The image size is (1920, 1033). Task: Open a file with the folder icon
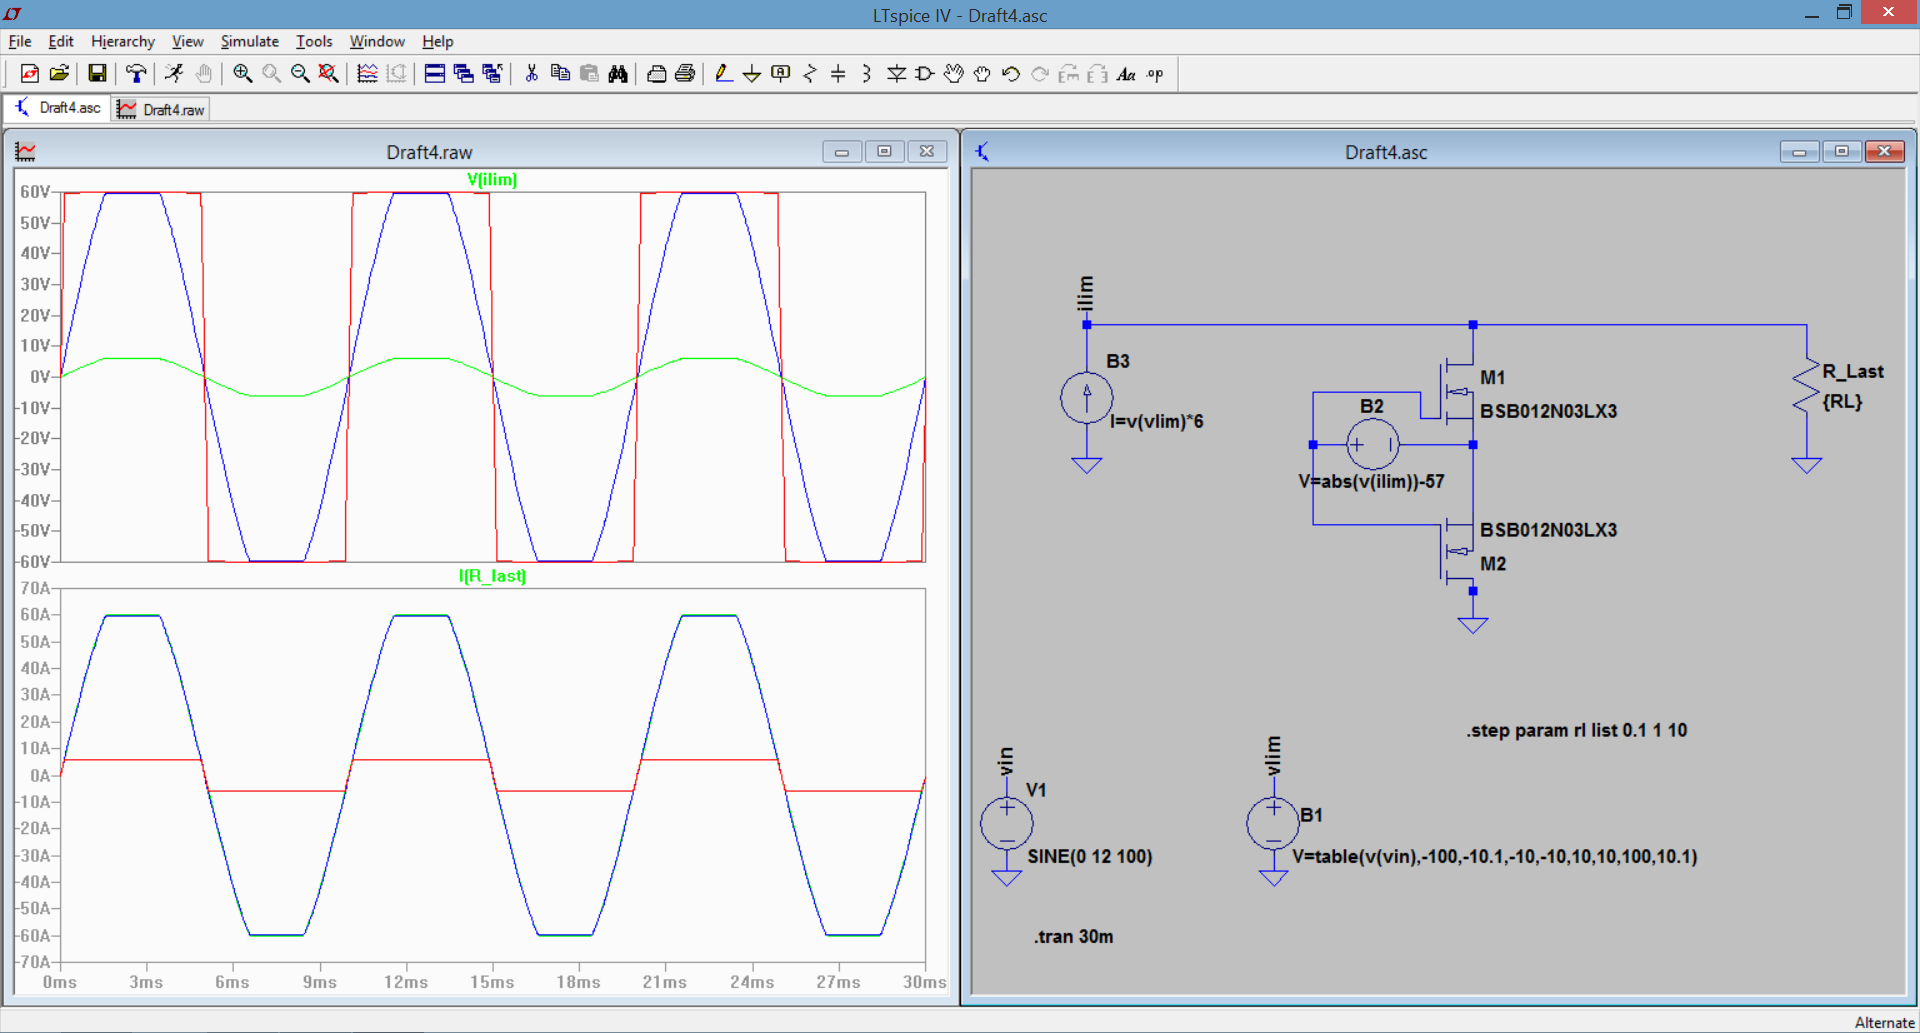point(59,73)
